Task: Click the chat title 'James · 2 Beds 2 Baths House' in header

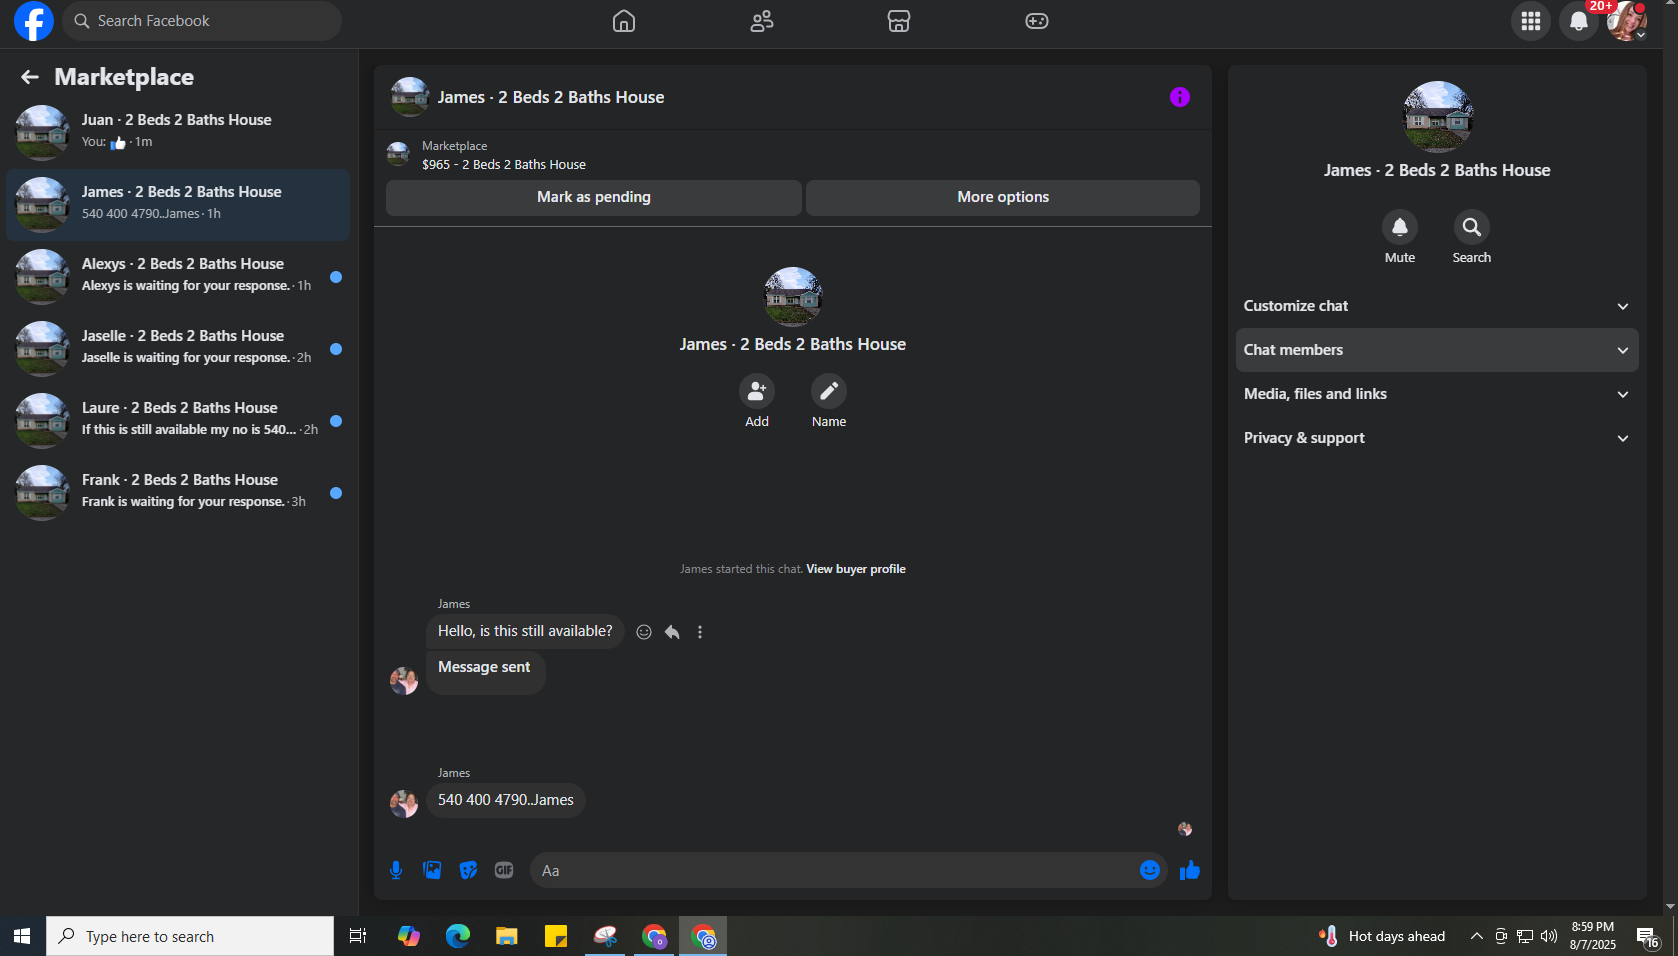Action: [551, 97]
